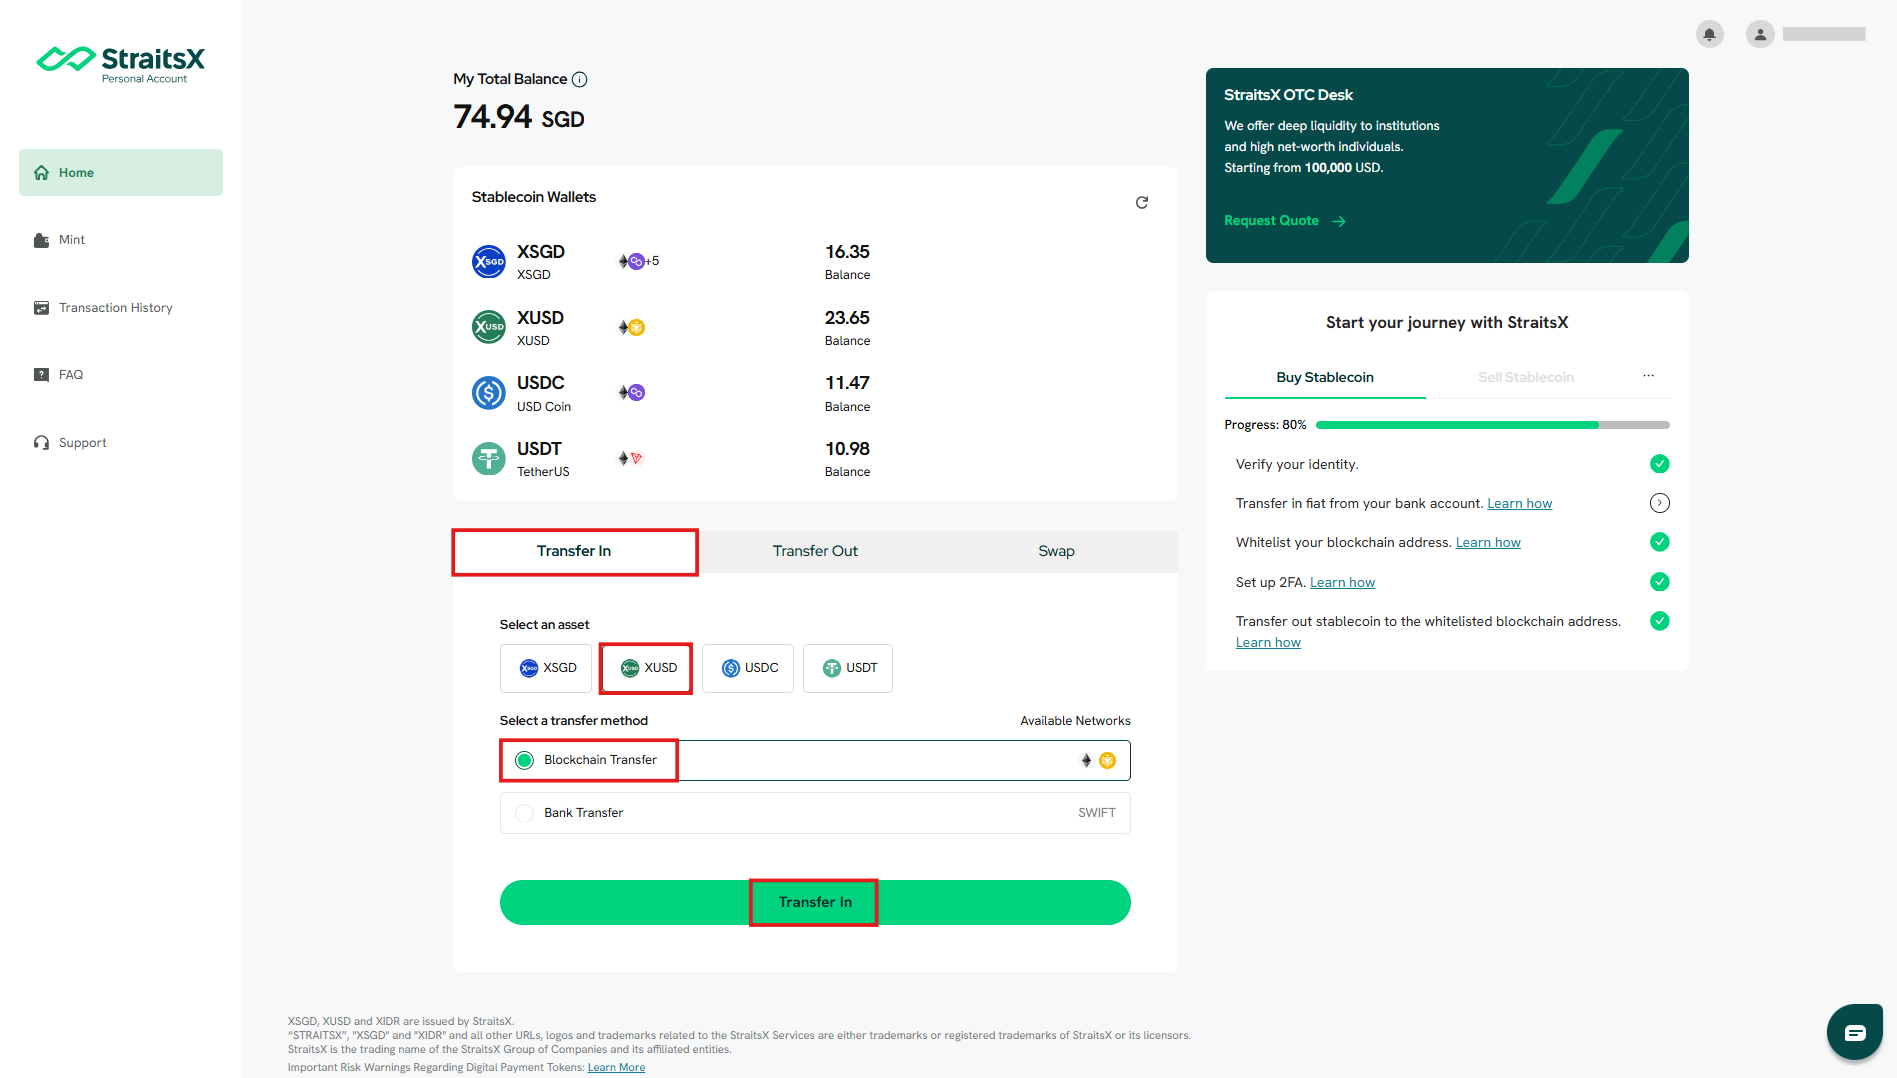Open Learn how for whitelisting address
Viewport: 1897px width, 1078px height.
click(1488, 543)
